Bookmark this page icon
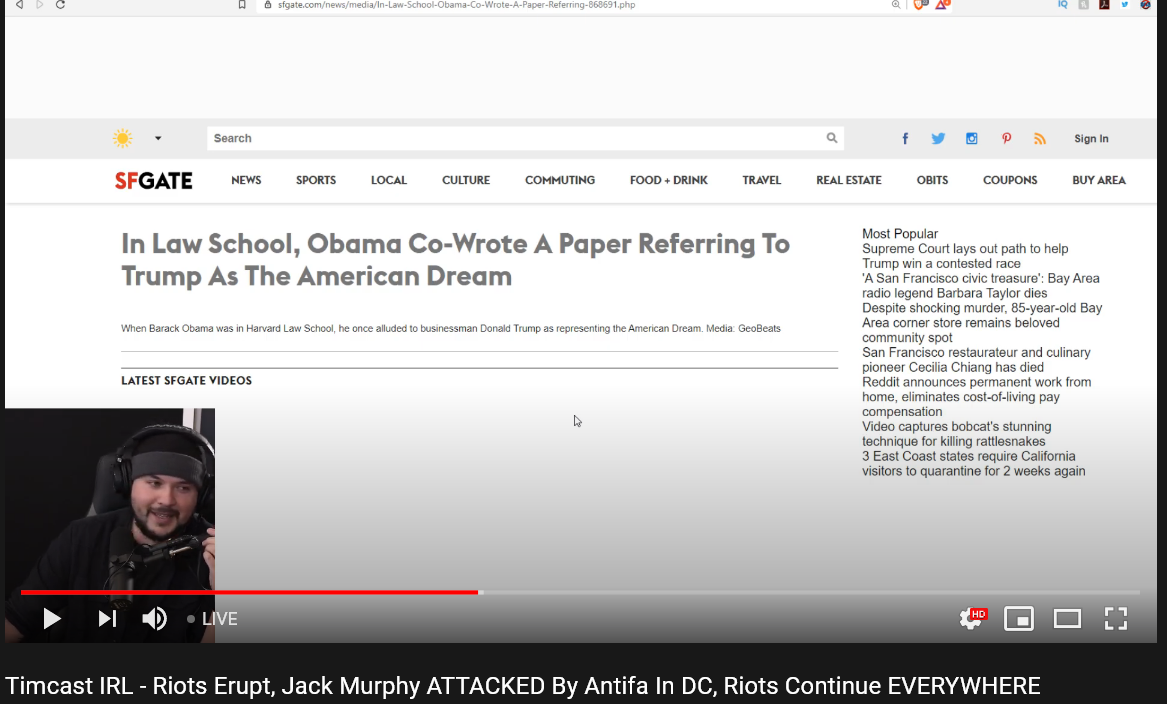The width and height of the screenshot is (1167, 704). [242, 4]
